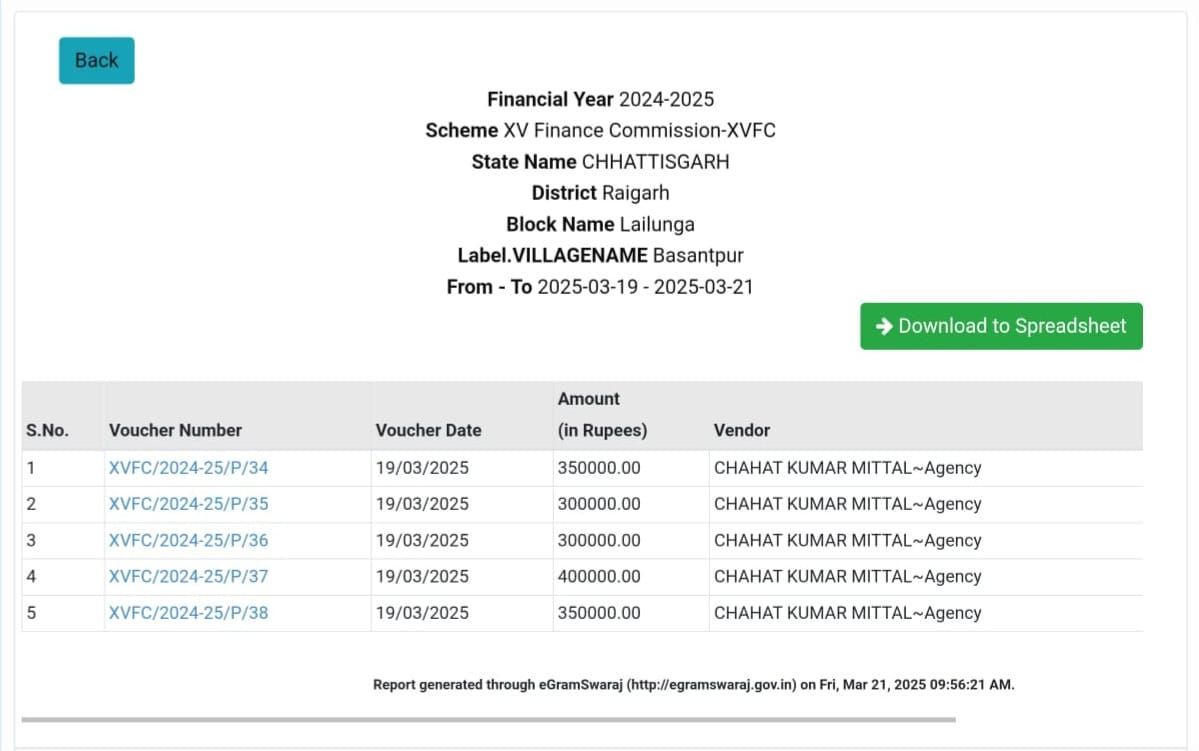
Task: Click the Financial Year 2024-2025 heading
Action: [x=600, y=99]
